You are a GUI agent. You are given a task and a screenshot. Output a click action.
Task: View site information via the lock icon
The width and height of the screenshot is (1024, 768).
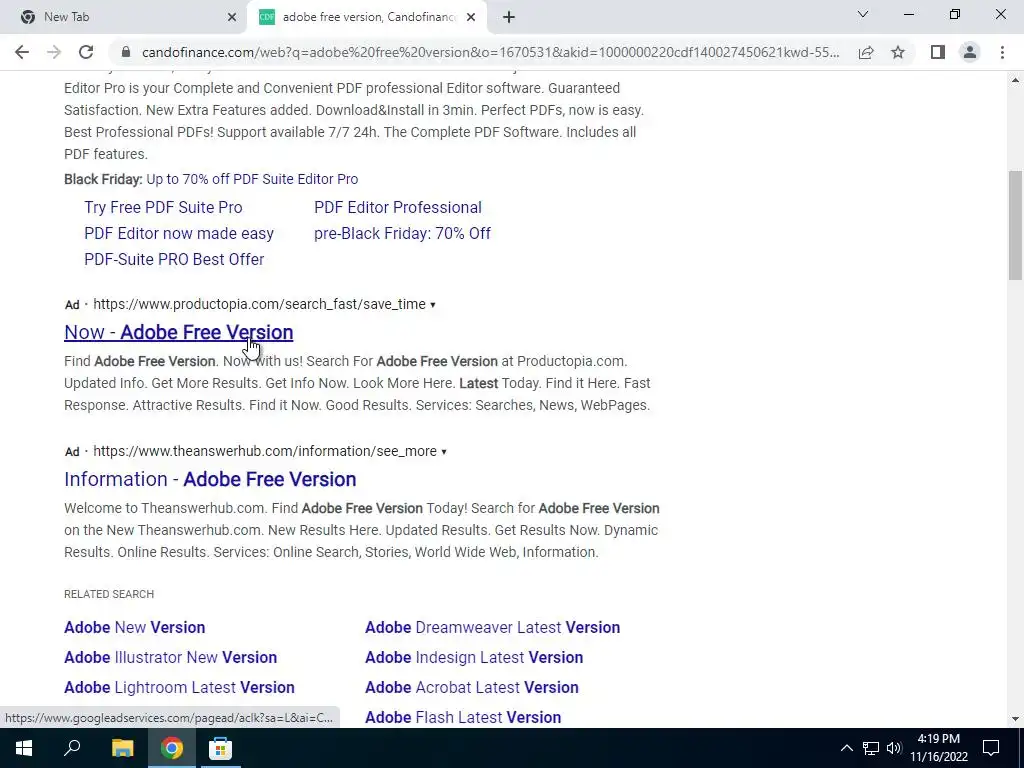126,52
